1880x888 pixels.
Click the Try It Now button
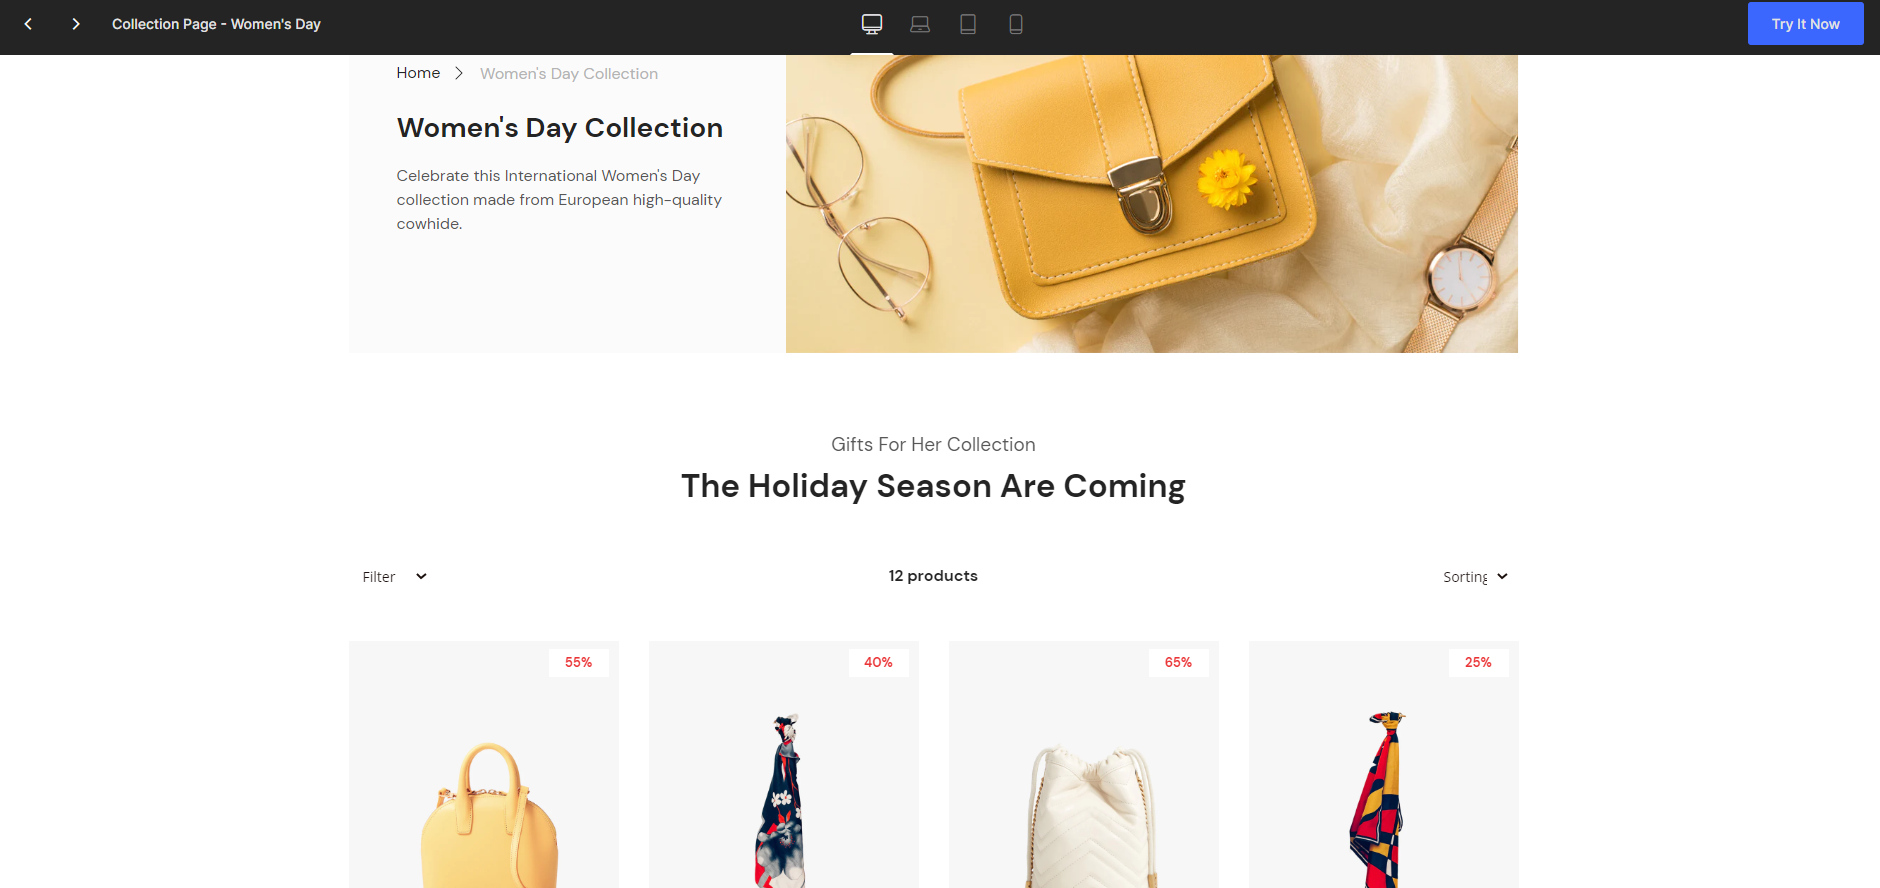tap(1805, 24)
